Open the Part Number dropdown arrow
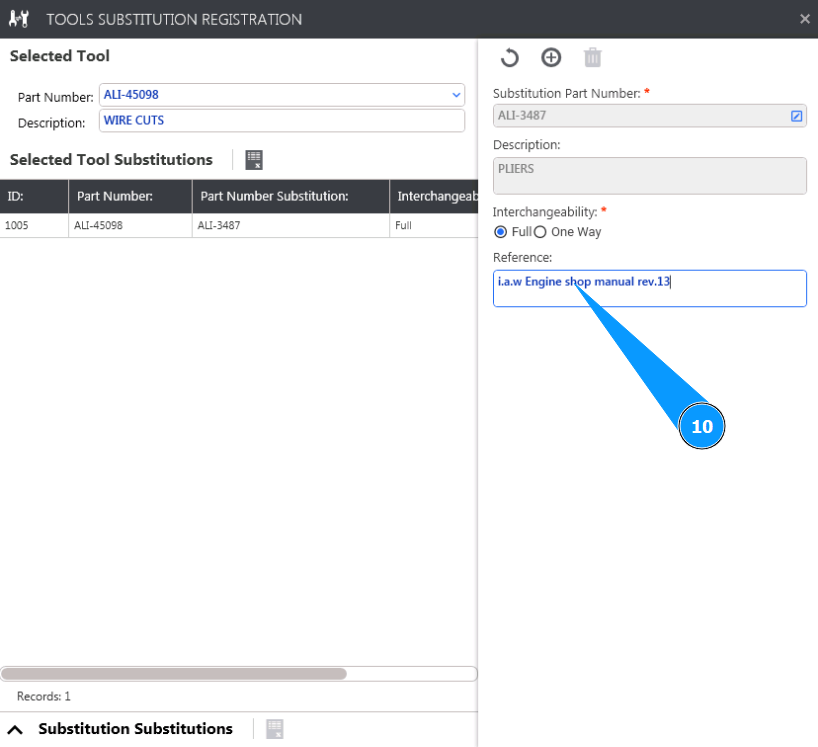 coord(456,95)
